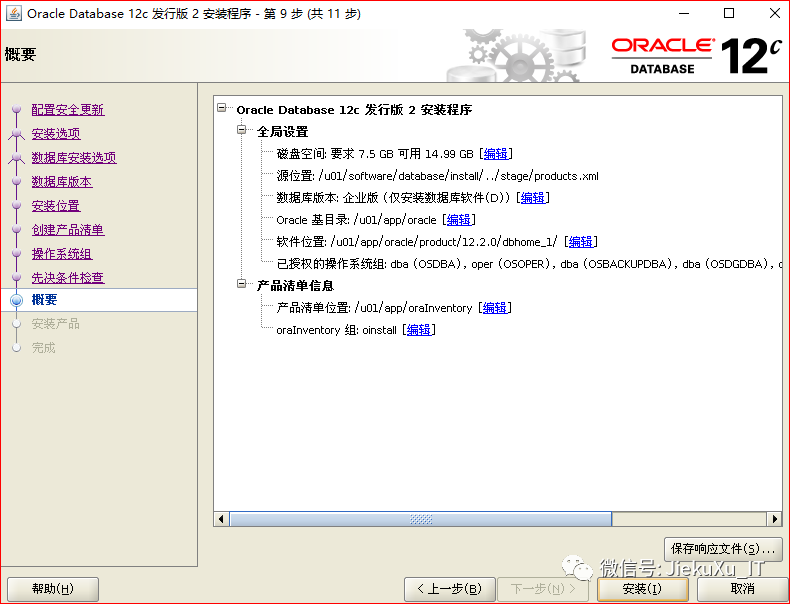This screenshot has height=604, width=790.
Task: Go to the 创建产品清单 step
Action: click(x=68, y=230)
